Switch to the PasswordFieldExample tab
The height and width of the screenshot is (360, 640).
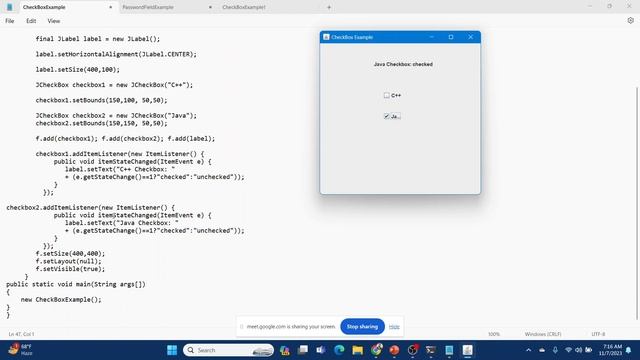(148, 7)
